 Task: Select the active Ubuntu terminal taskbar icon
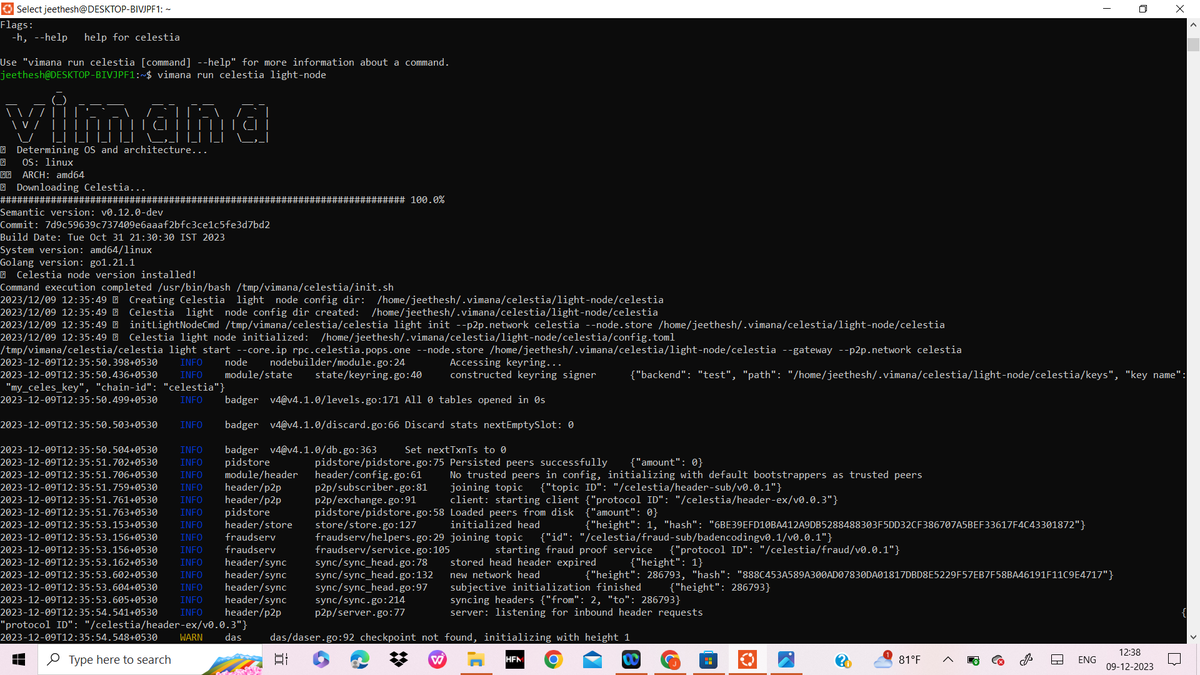pos(747,660)
